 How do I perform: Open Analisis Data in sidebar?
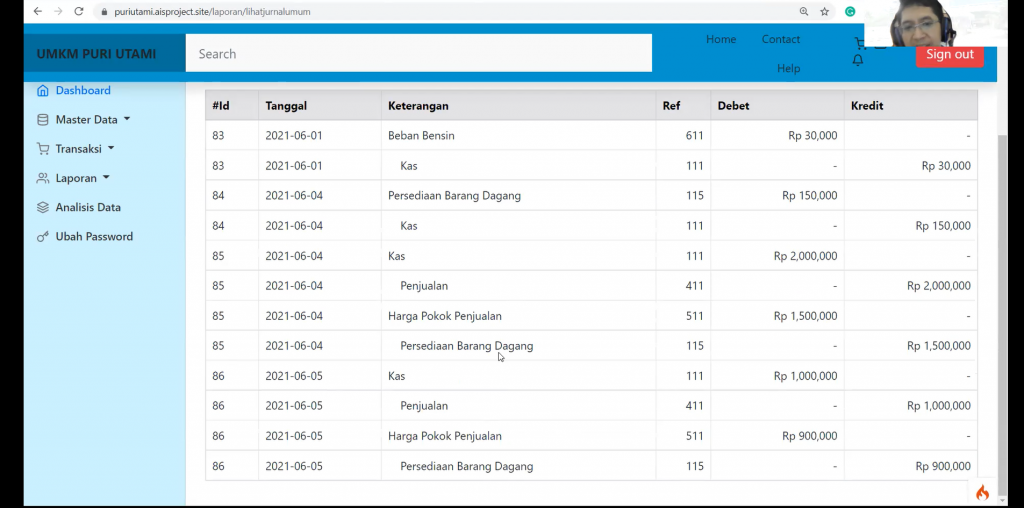pyautogui.click(x=88, y=207)
